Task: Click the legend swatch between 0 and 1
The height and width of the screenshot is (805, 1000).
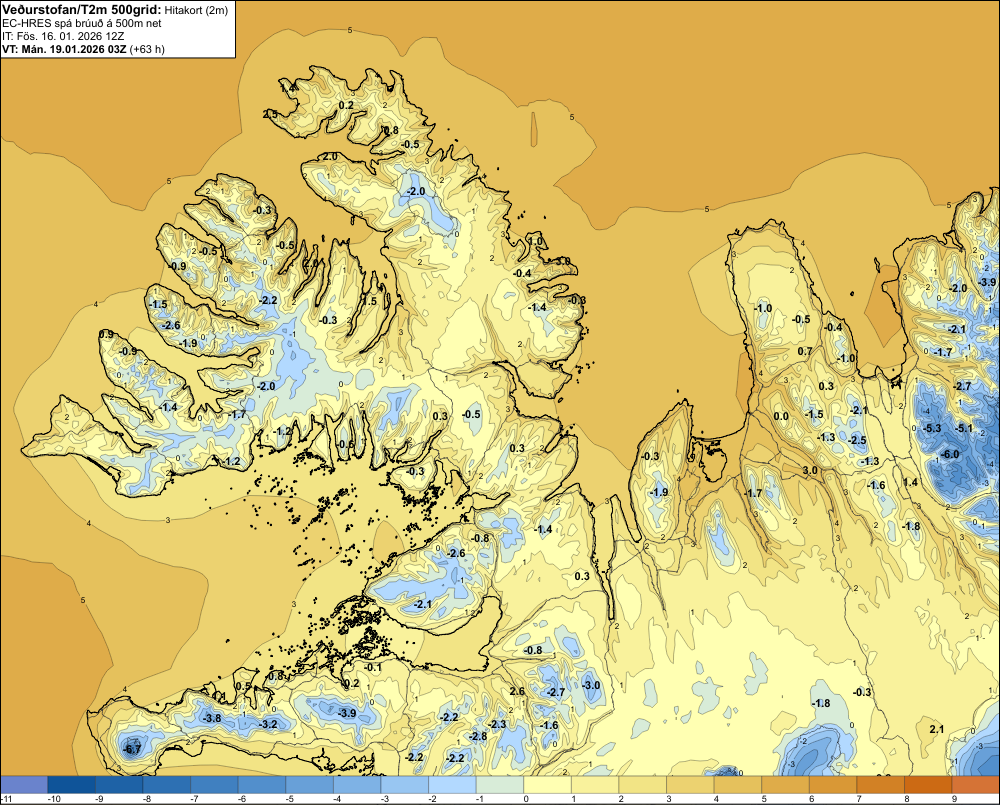Action: pyautogui.click(x=548, y=785)
